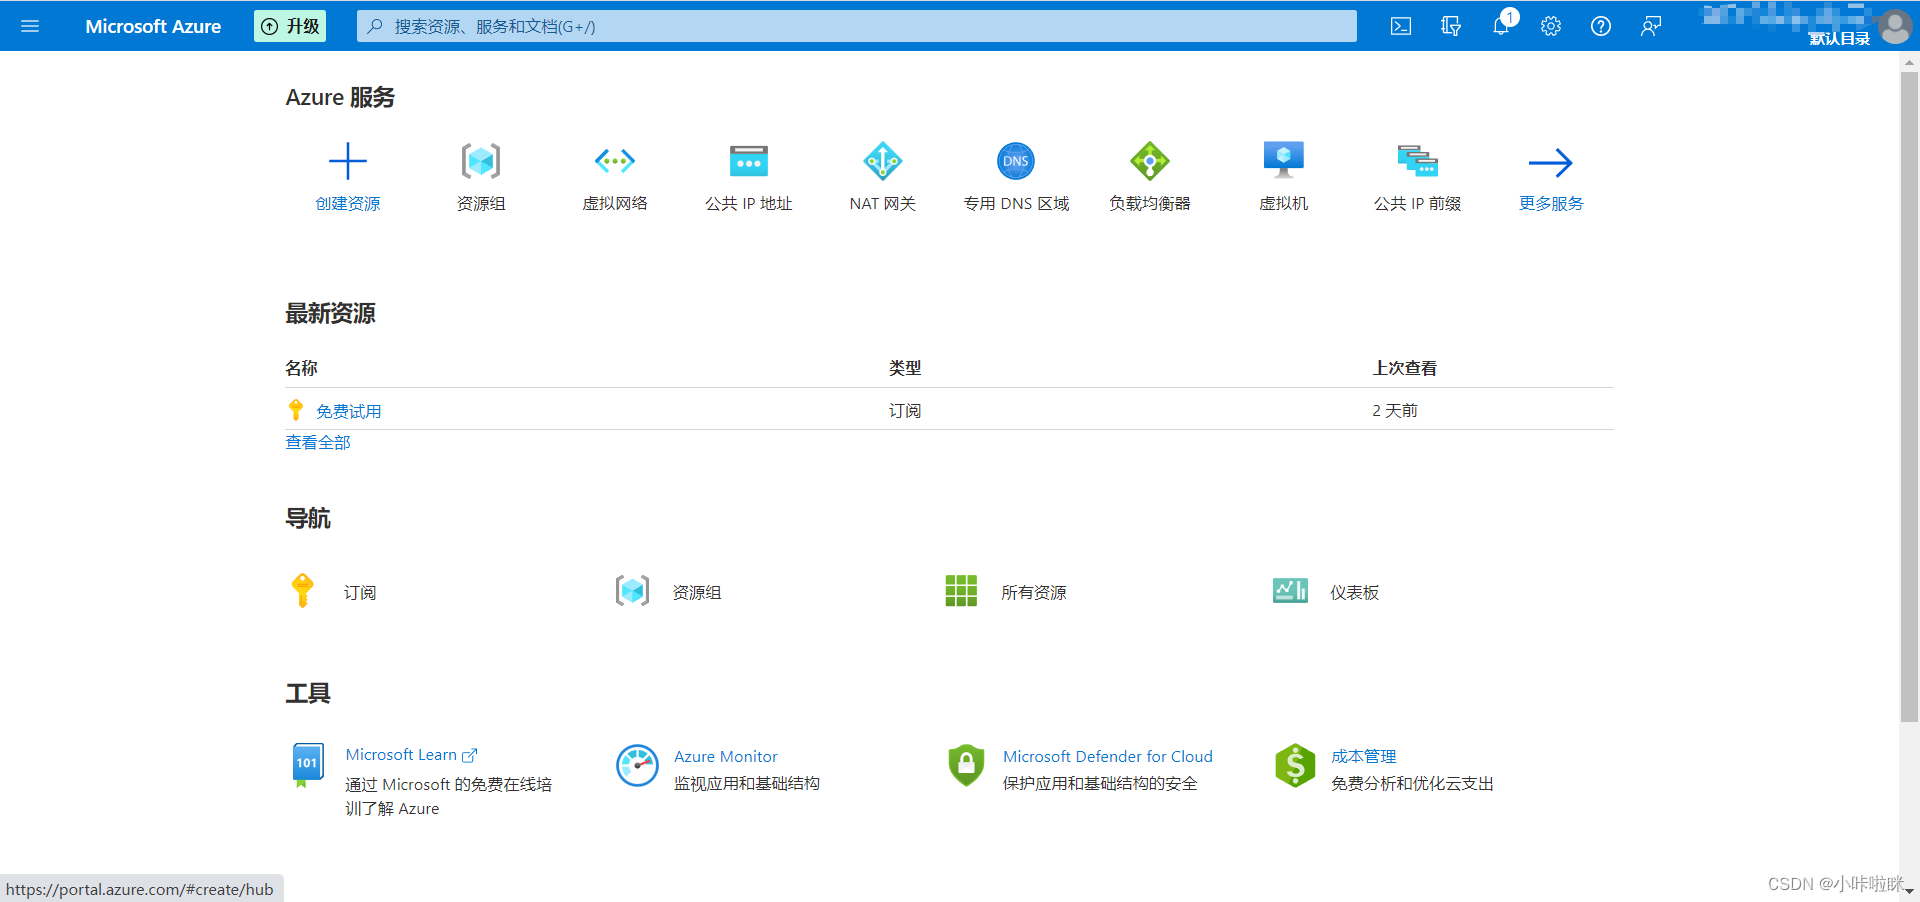Open the 虚拟网络 service icon
The image size is (1920, 902).
point(615,161)
